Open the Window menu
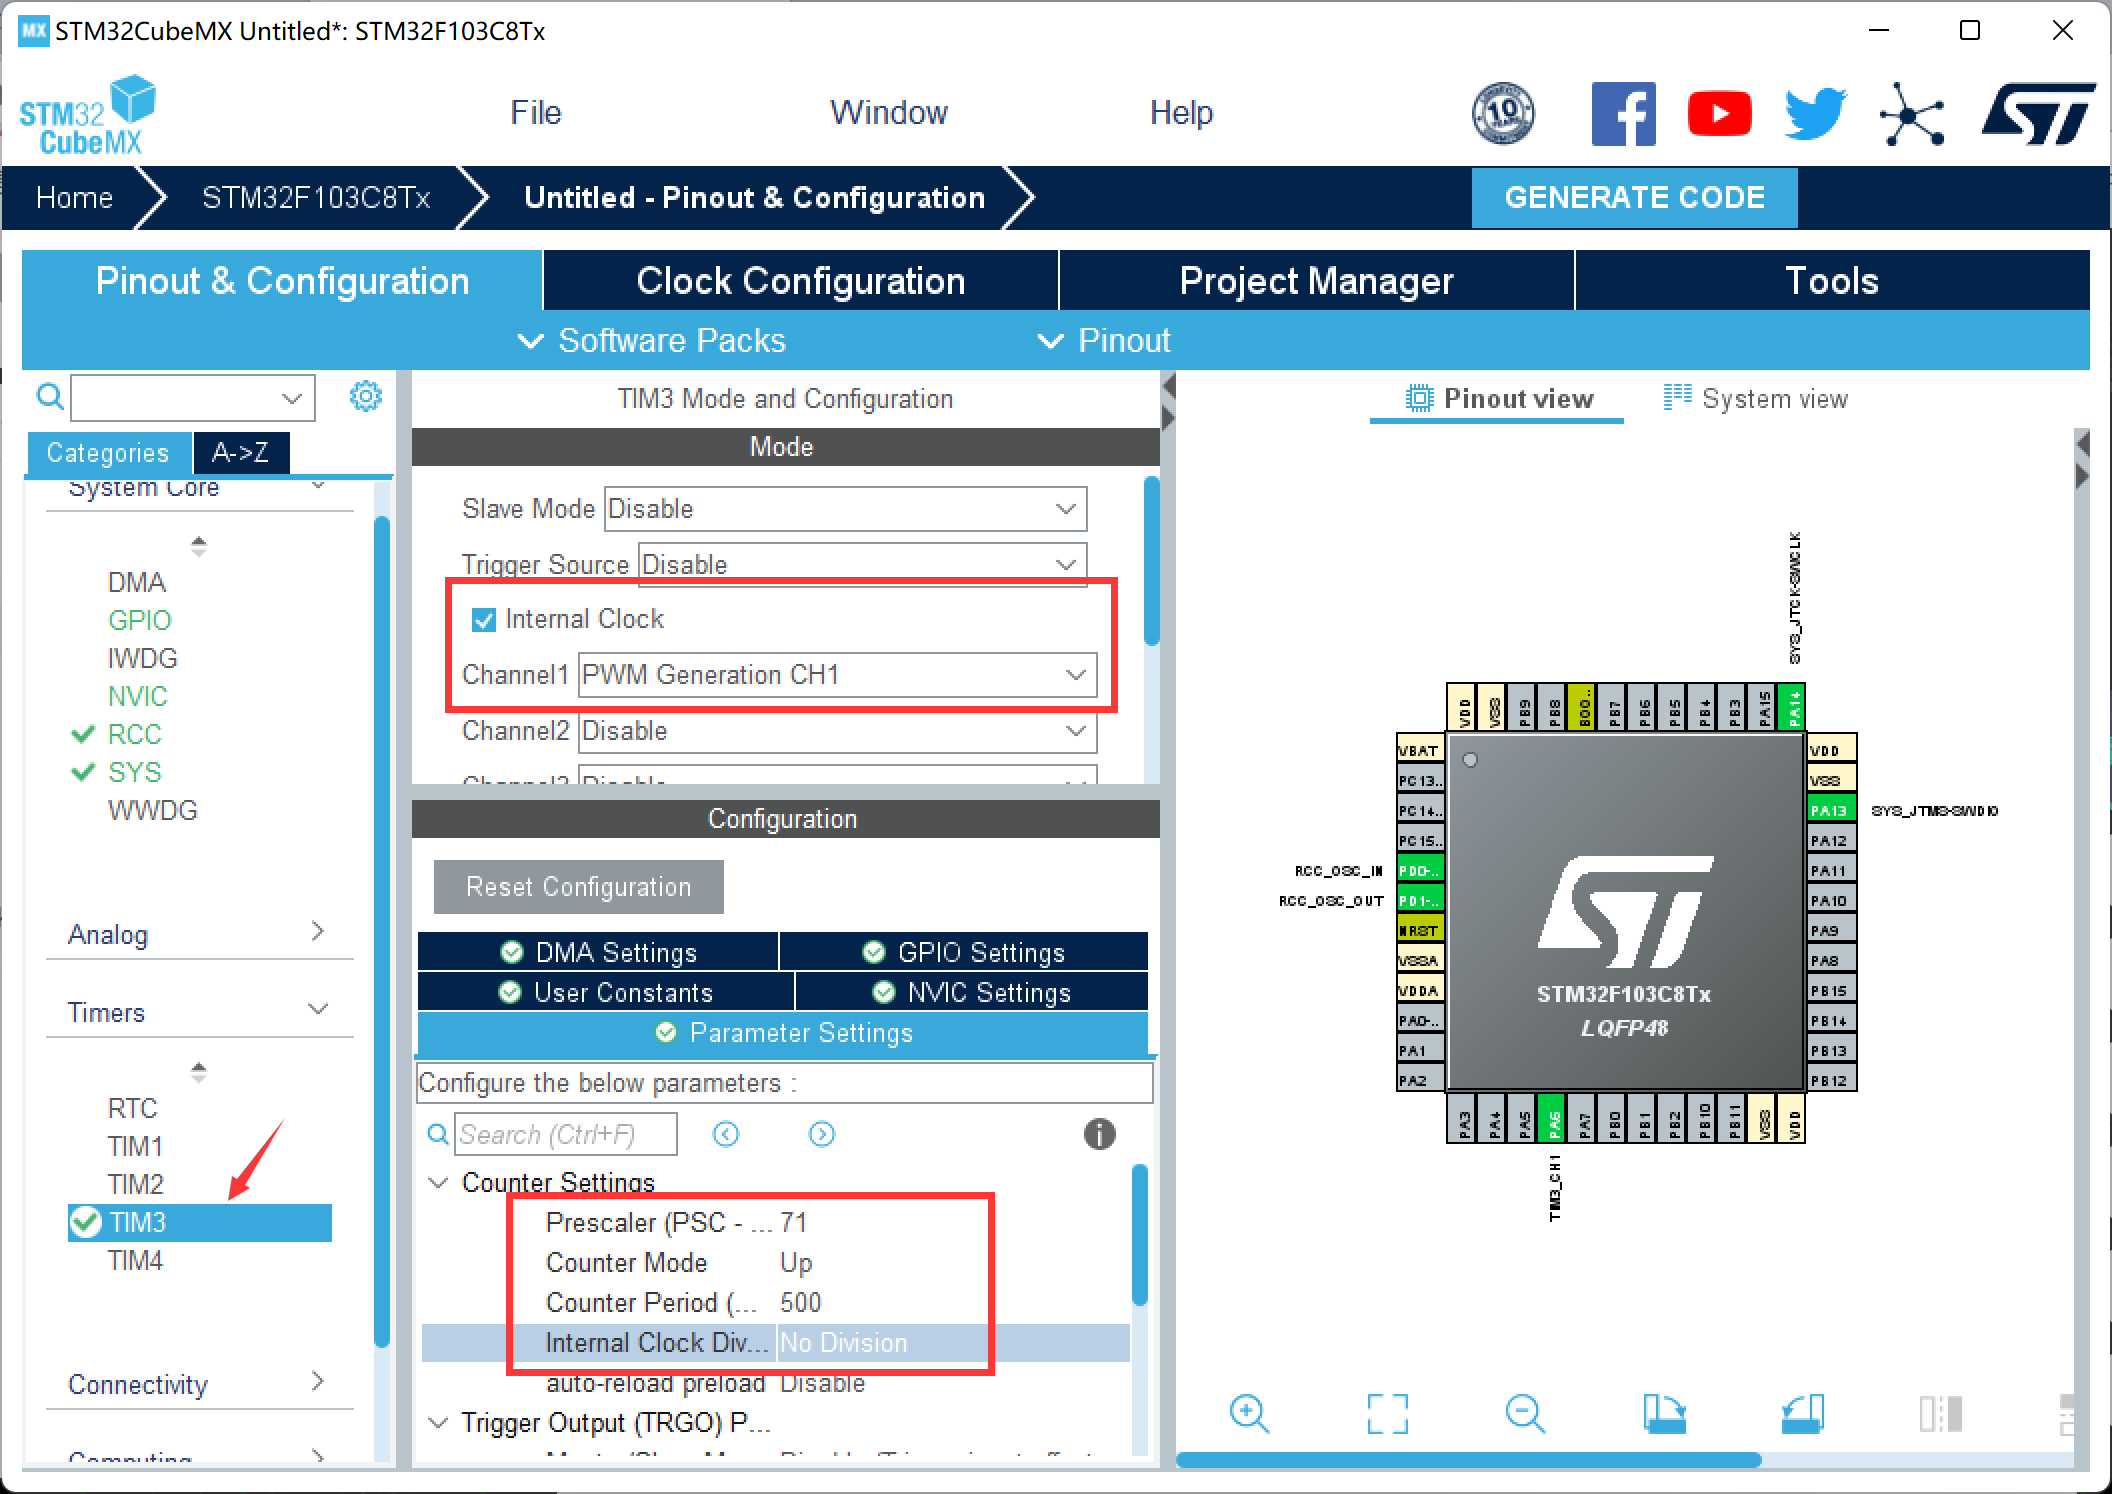 pos(889,112)
